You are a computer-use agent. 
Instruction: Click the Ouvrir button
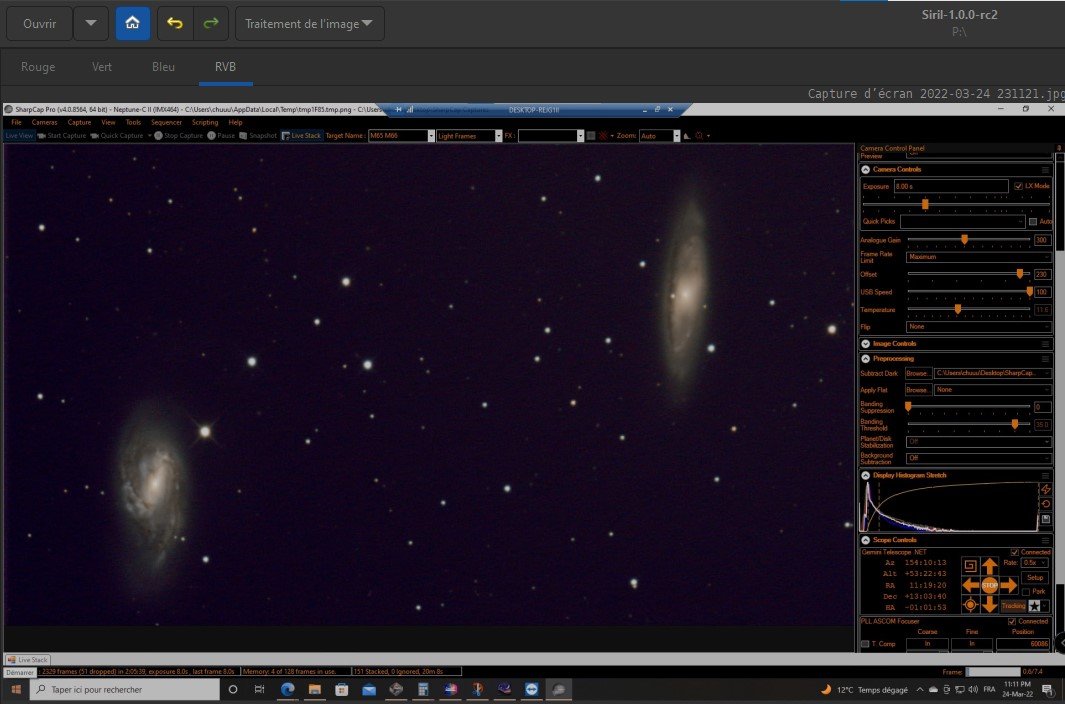39,23
